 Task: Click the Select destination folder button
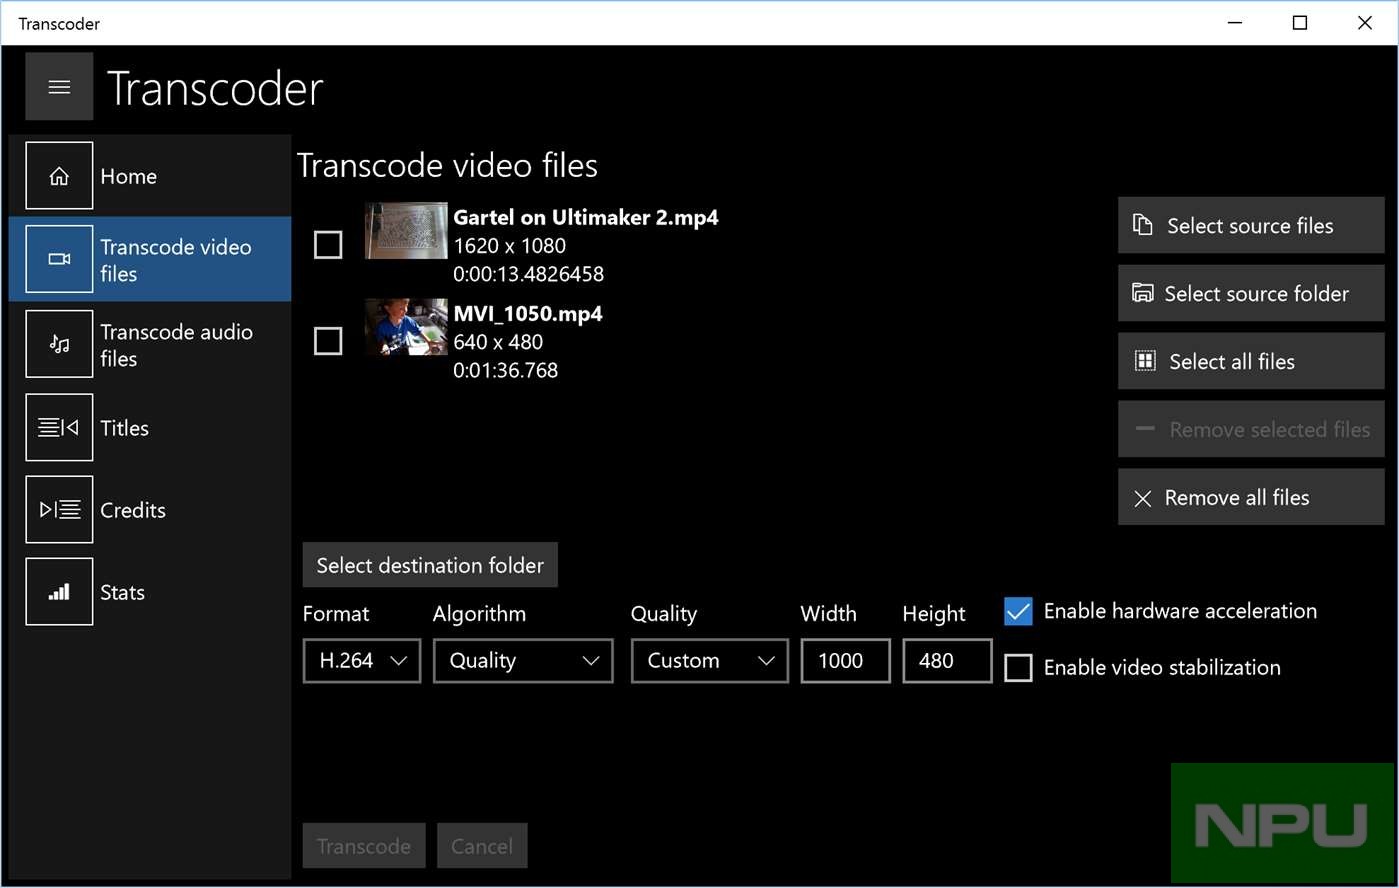point(430,564)
